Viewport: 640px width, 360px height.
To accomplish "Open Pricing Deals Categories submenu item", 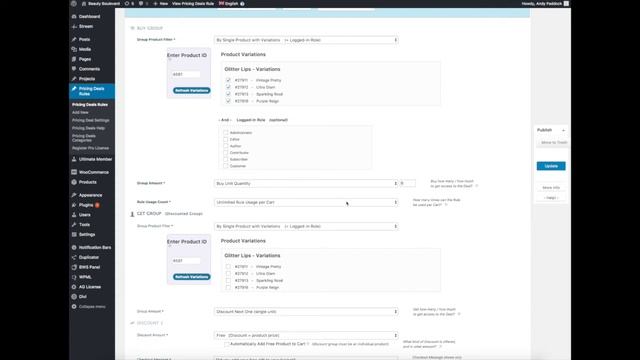I will [x=84, y=138].
